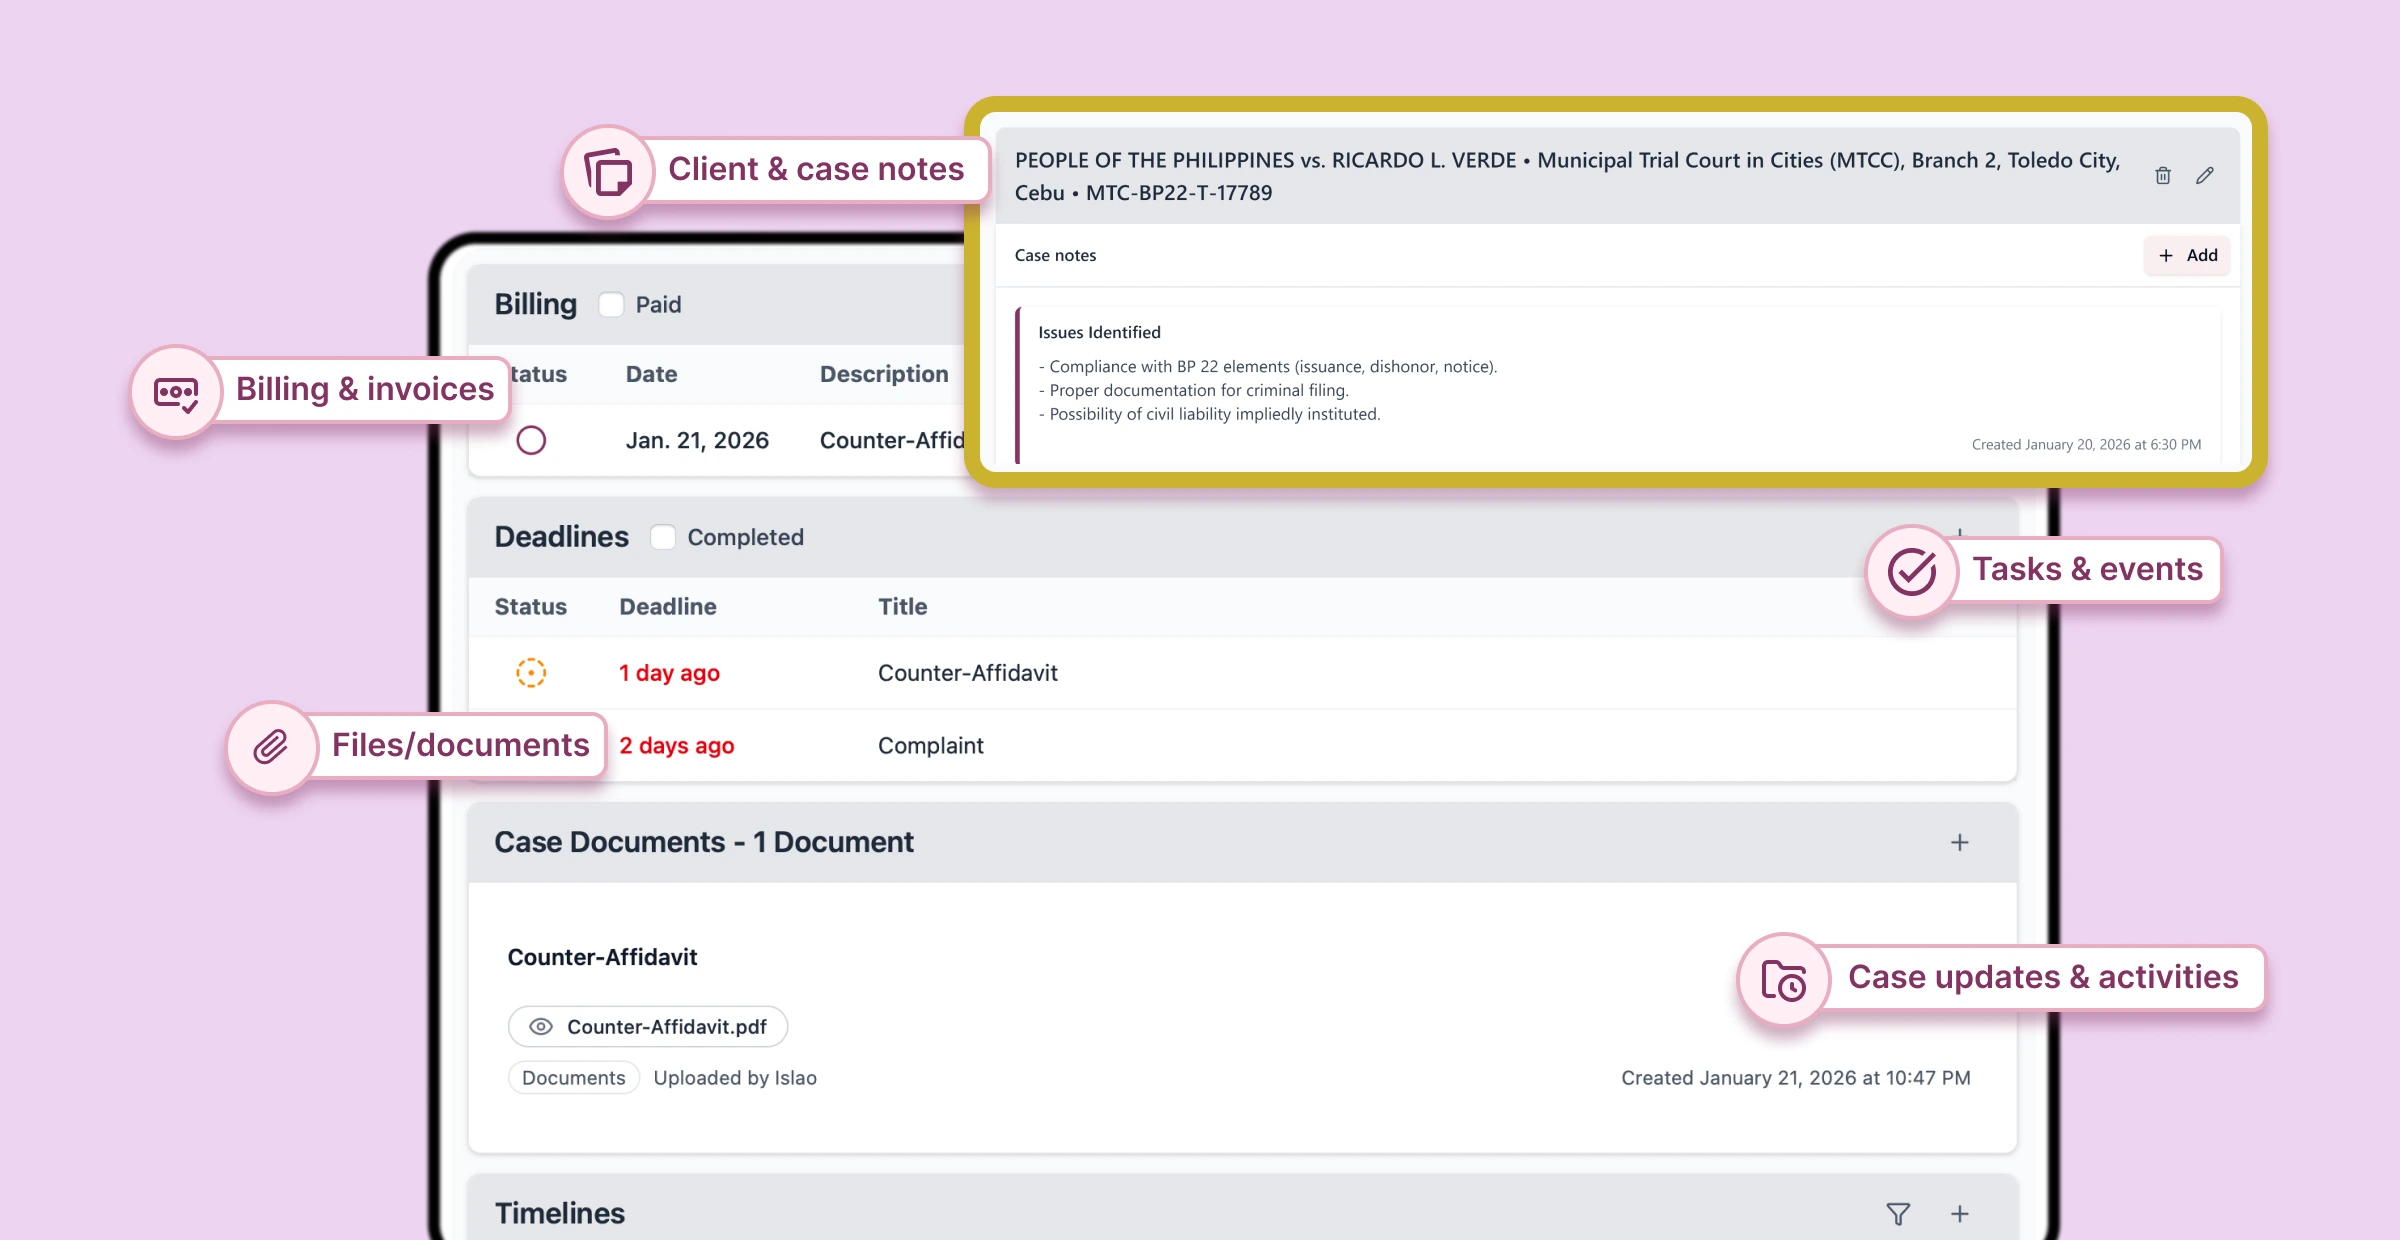Click the Deadline column header

(668, 607)
